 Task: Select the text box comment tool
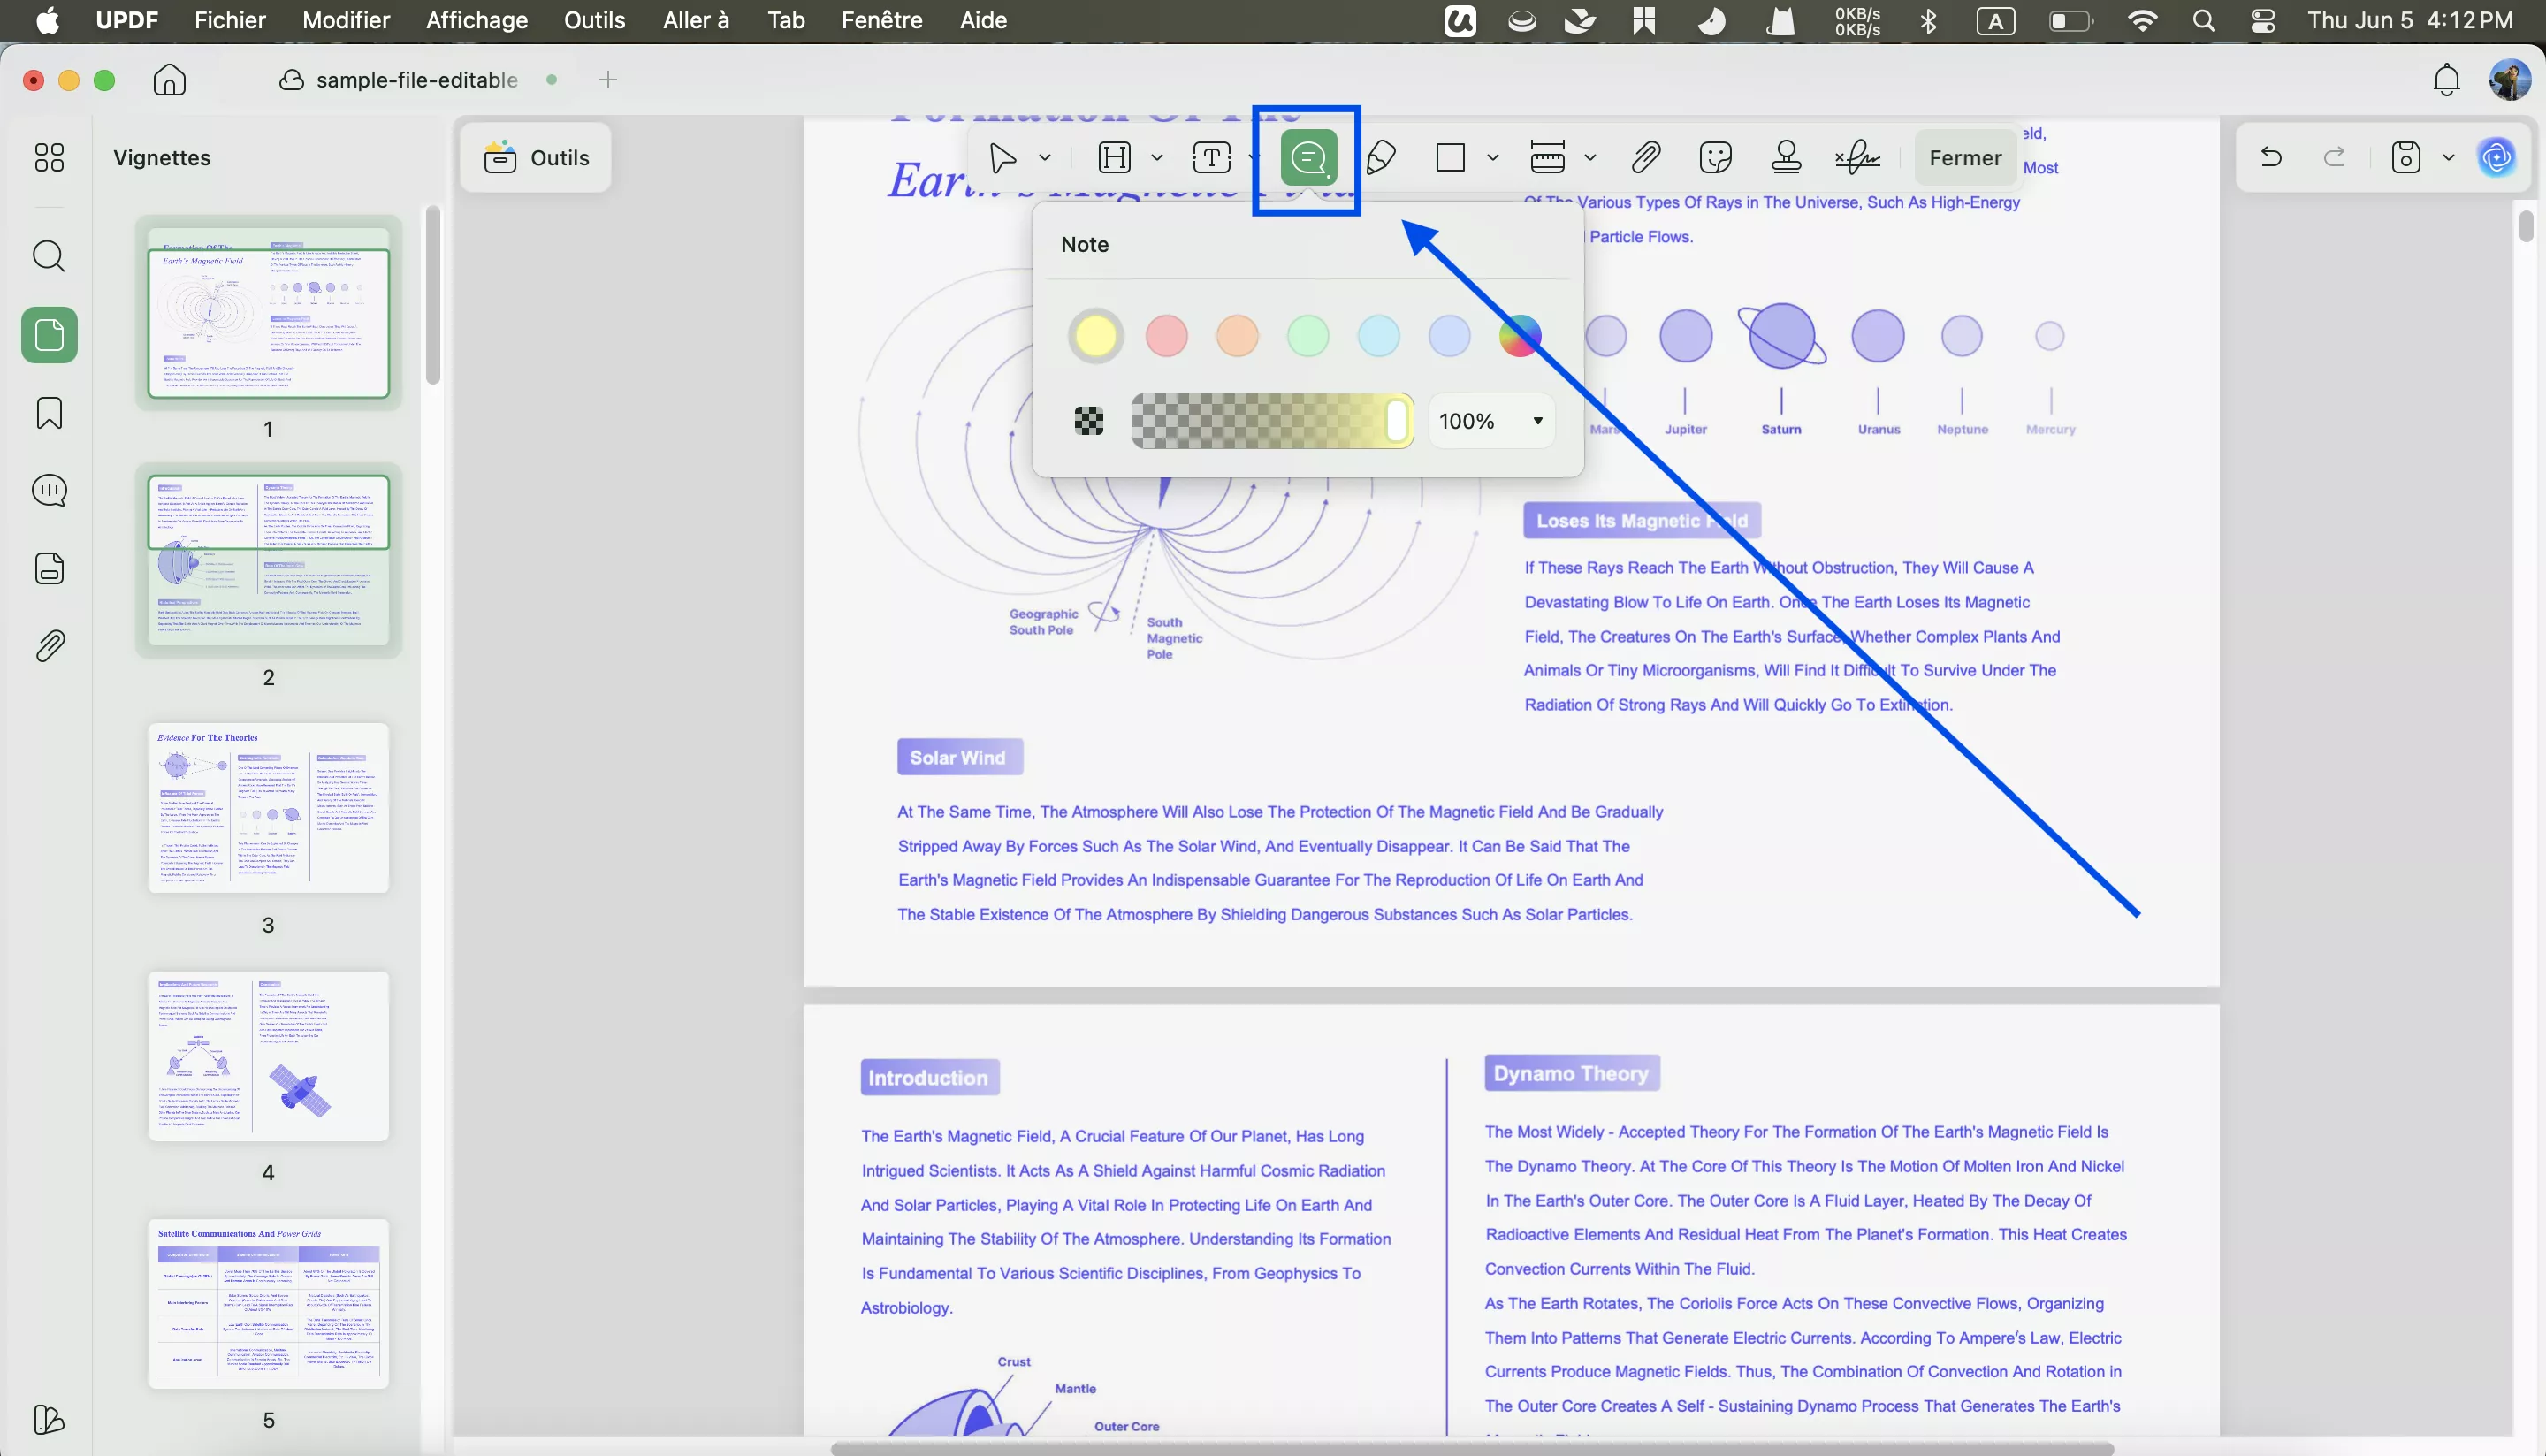1211,158
